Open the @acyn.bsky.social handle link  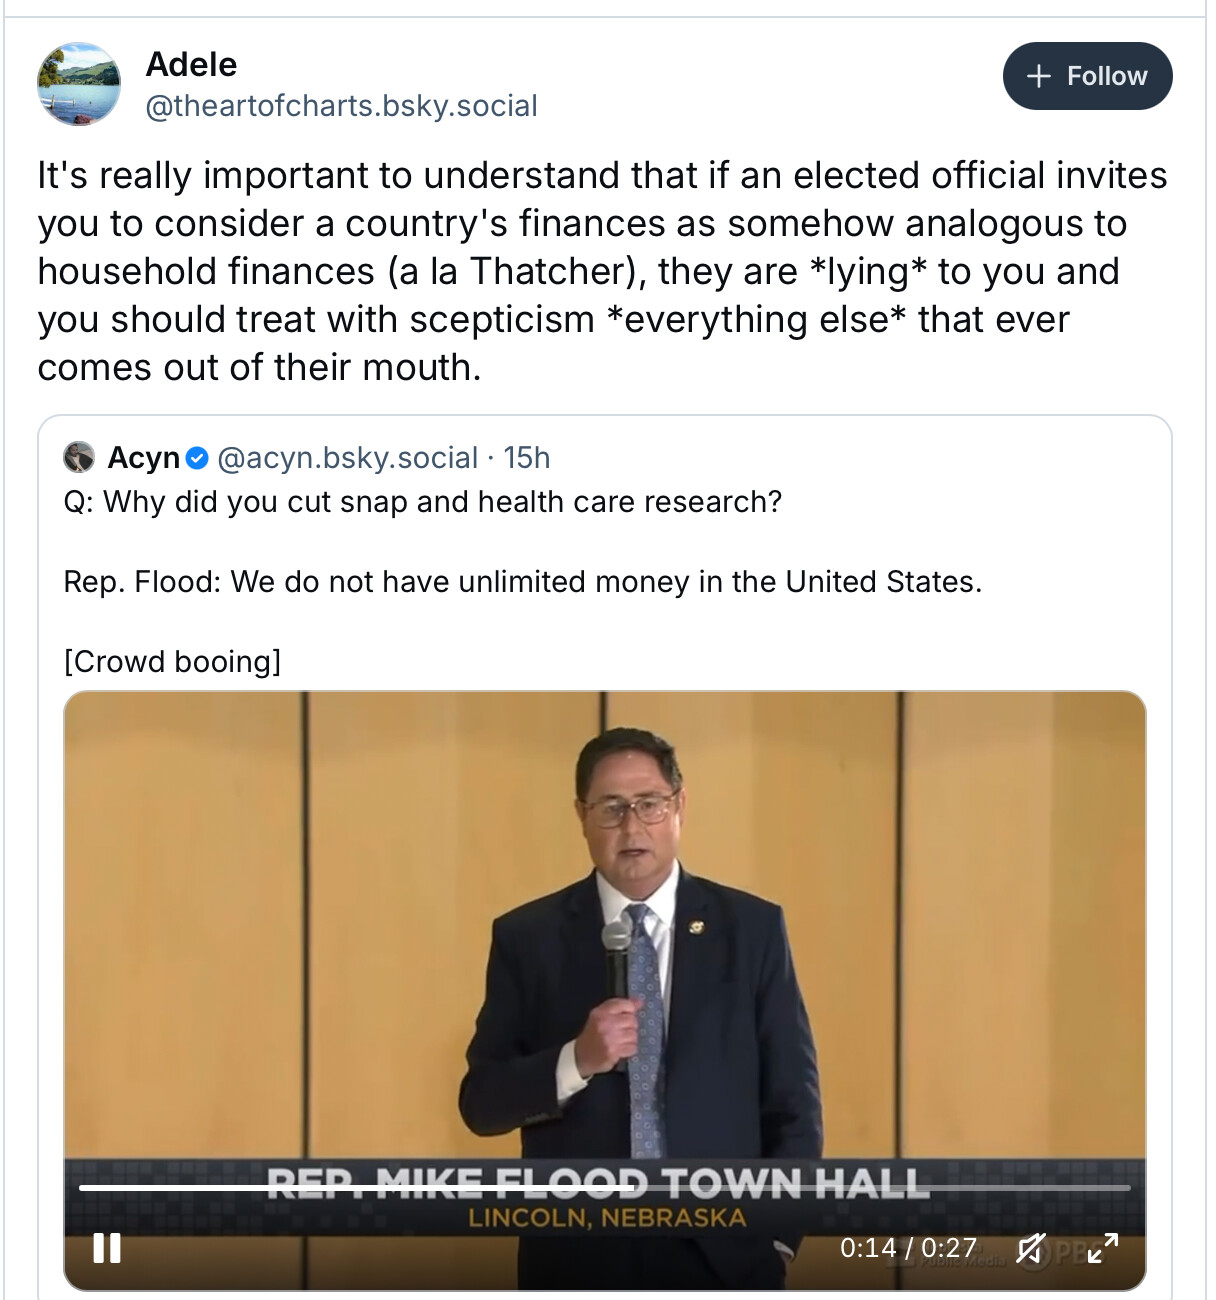coord(347,458)
